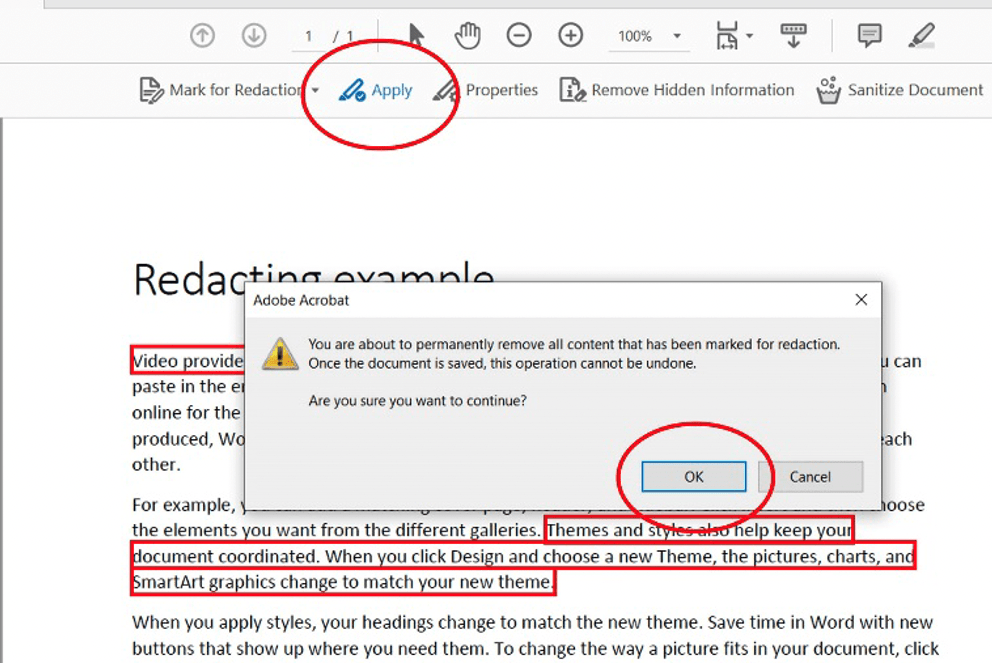This screenshot has width=992, height=663.
Task: Cancel the redaction confirmation dialog
Action: coord(810,476)
